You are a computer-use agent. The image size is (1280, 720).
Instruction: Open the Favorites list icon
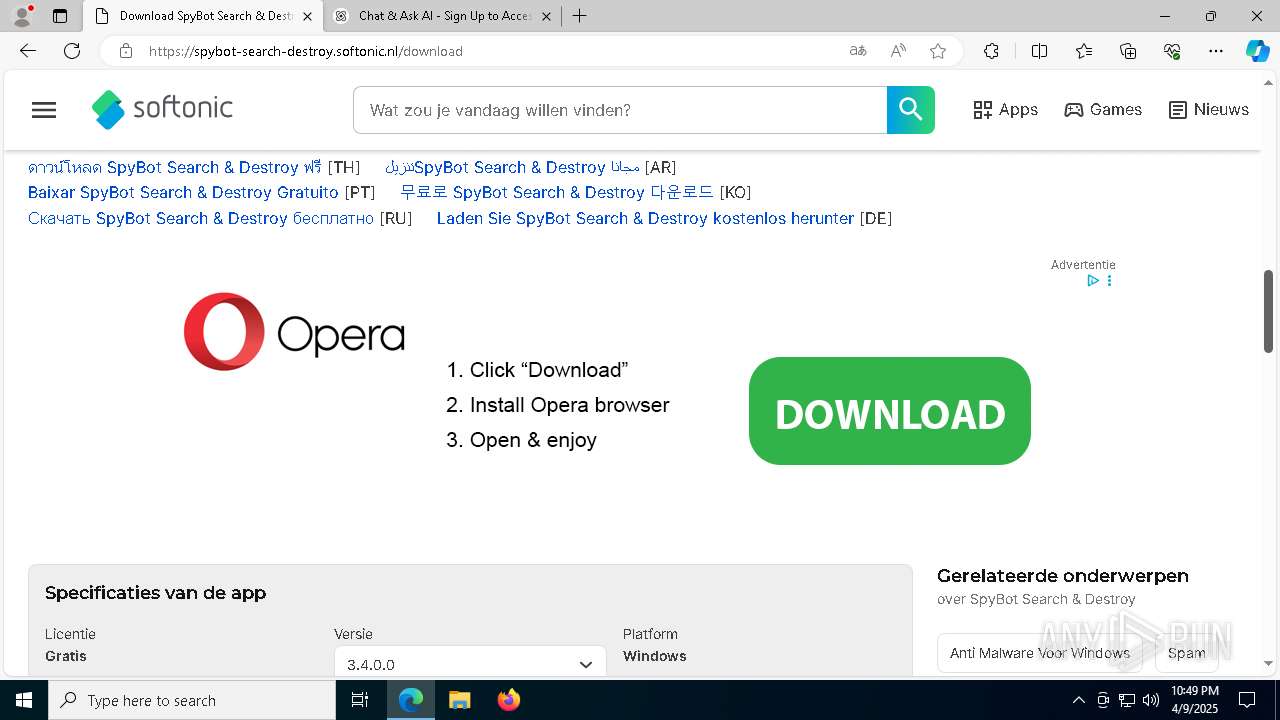[1084, 51]
